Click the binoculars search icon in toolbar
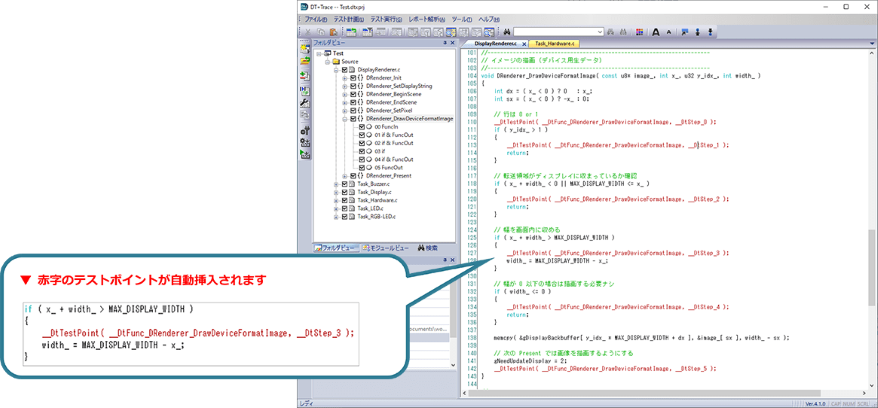Viewport: 878px width, 408px height. [507, 32]
